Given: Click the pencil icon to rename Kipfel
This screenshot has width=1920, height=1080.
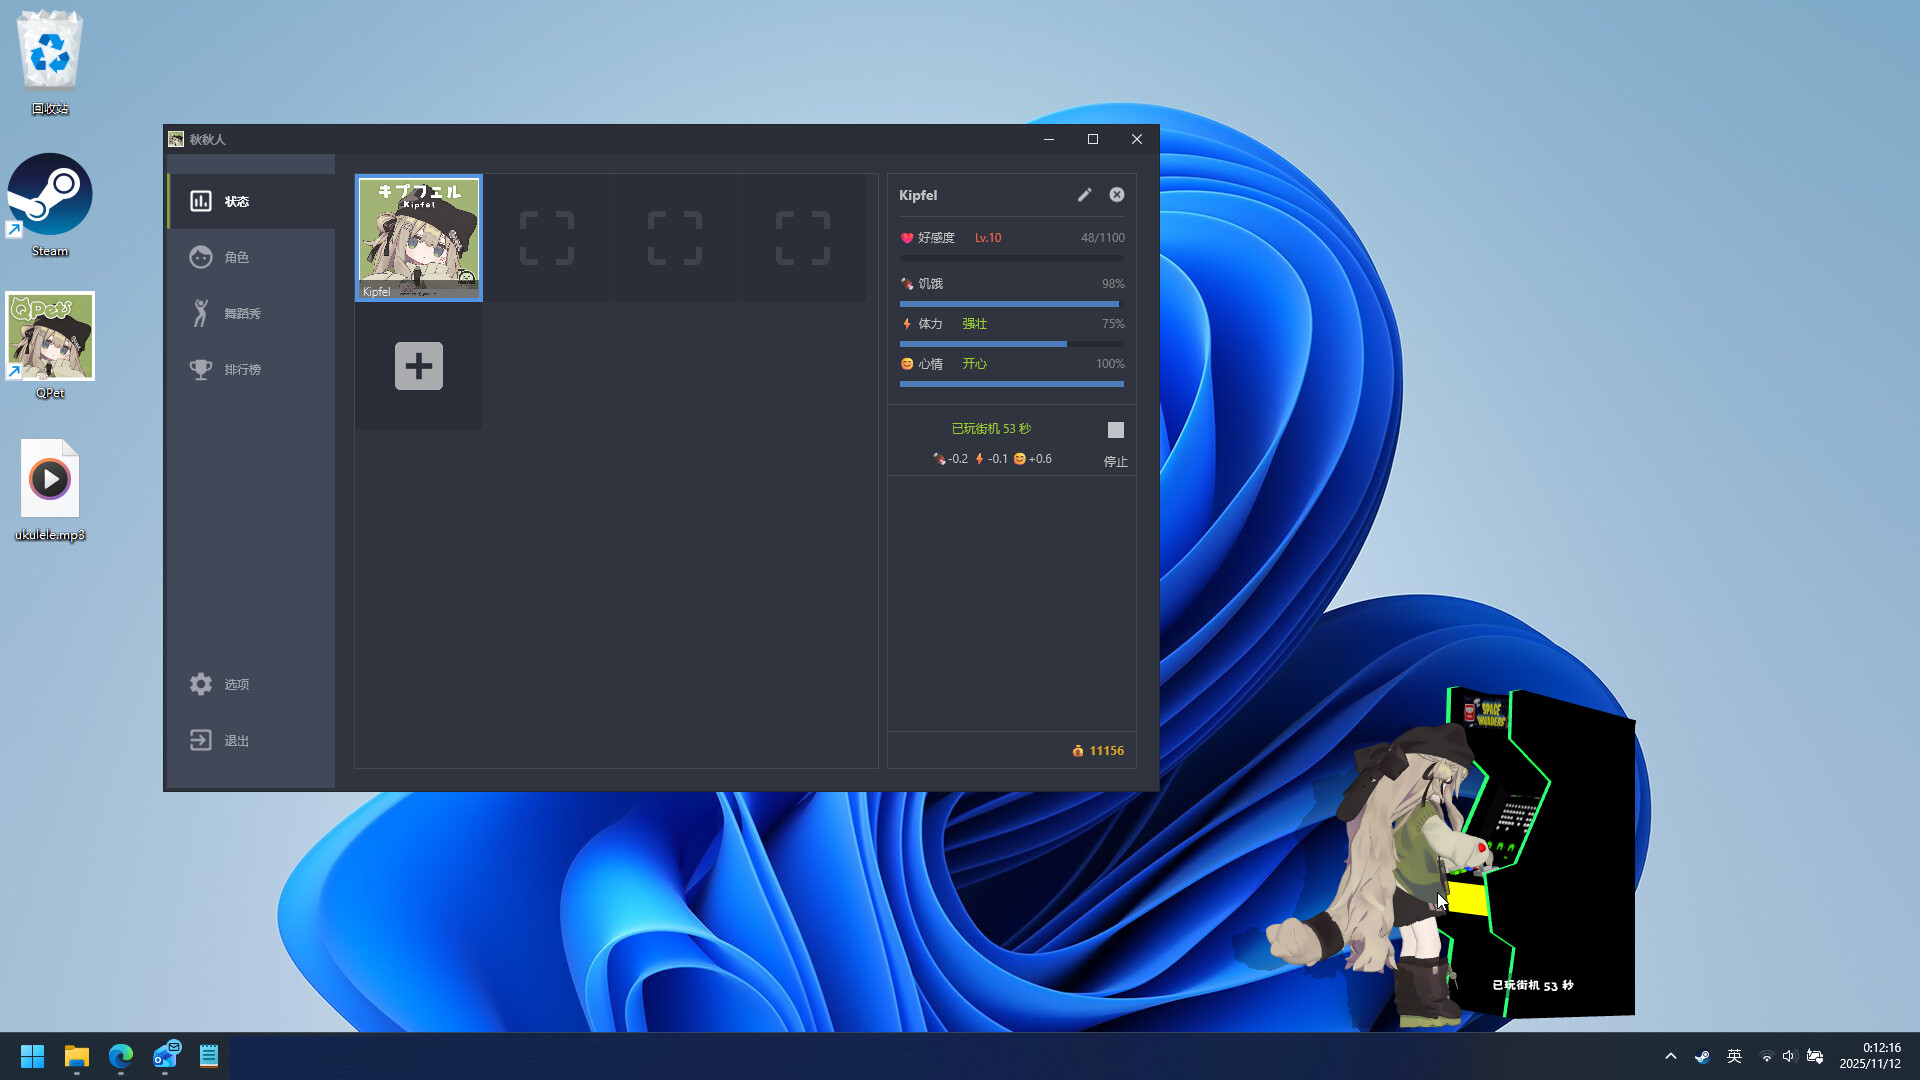Looking at the screenshot, I should 1084,194.
